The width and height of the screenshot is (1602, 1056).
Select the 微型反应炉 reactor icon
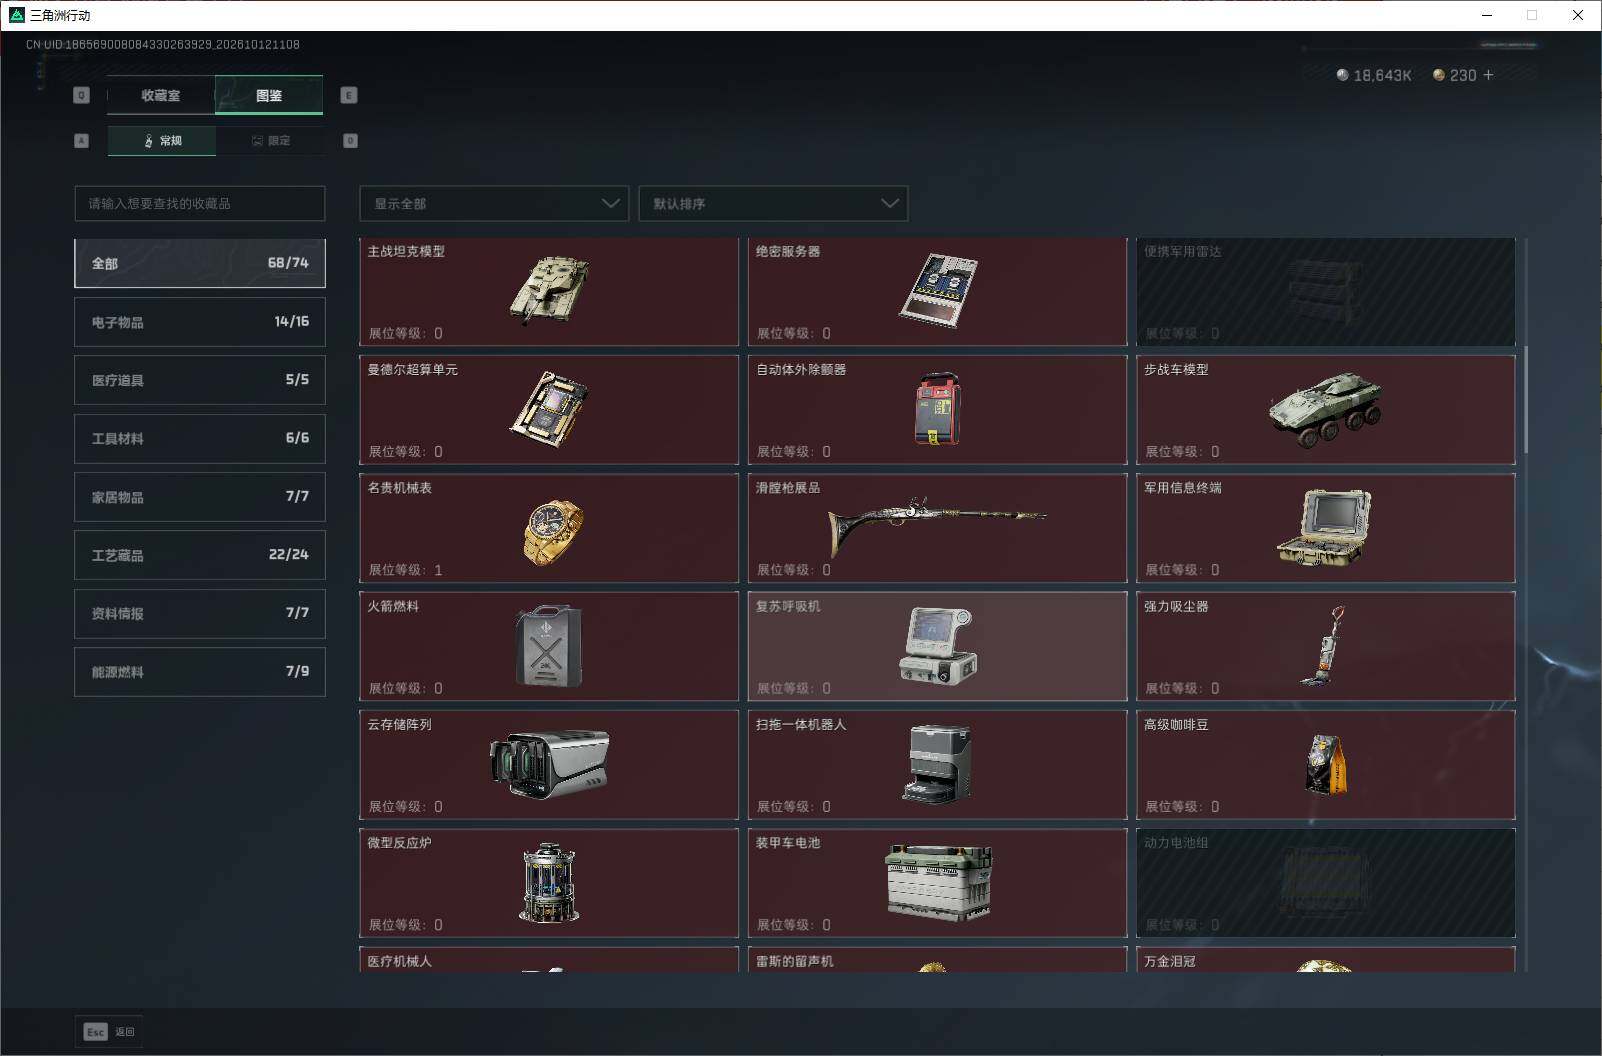coord(549,882)
